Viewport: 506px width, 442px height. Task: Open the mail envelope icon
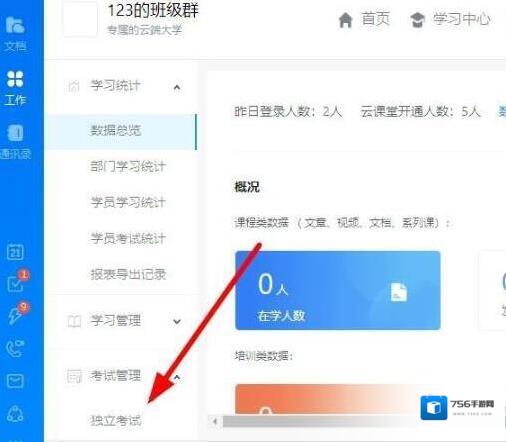point(15,381)
